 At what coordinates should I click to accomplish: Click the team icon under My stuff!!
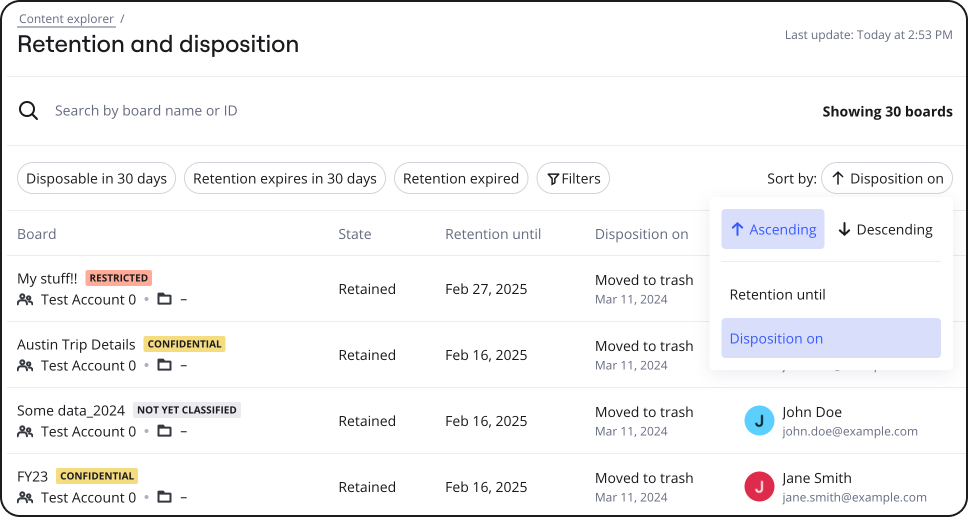point(25,299)
